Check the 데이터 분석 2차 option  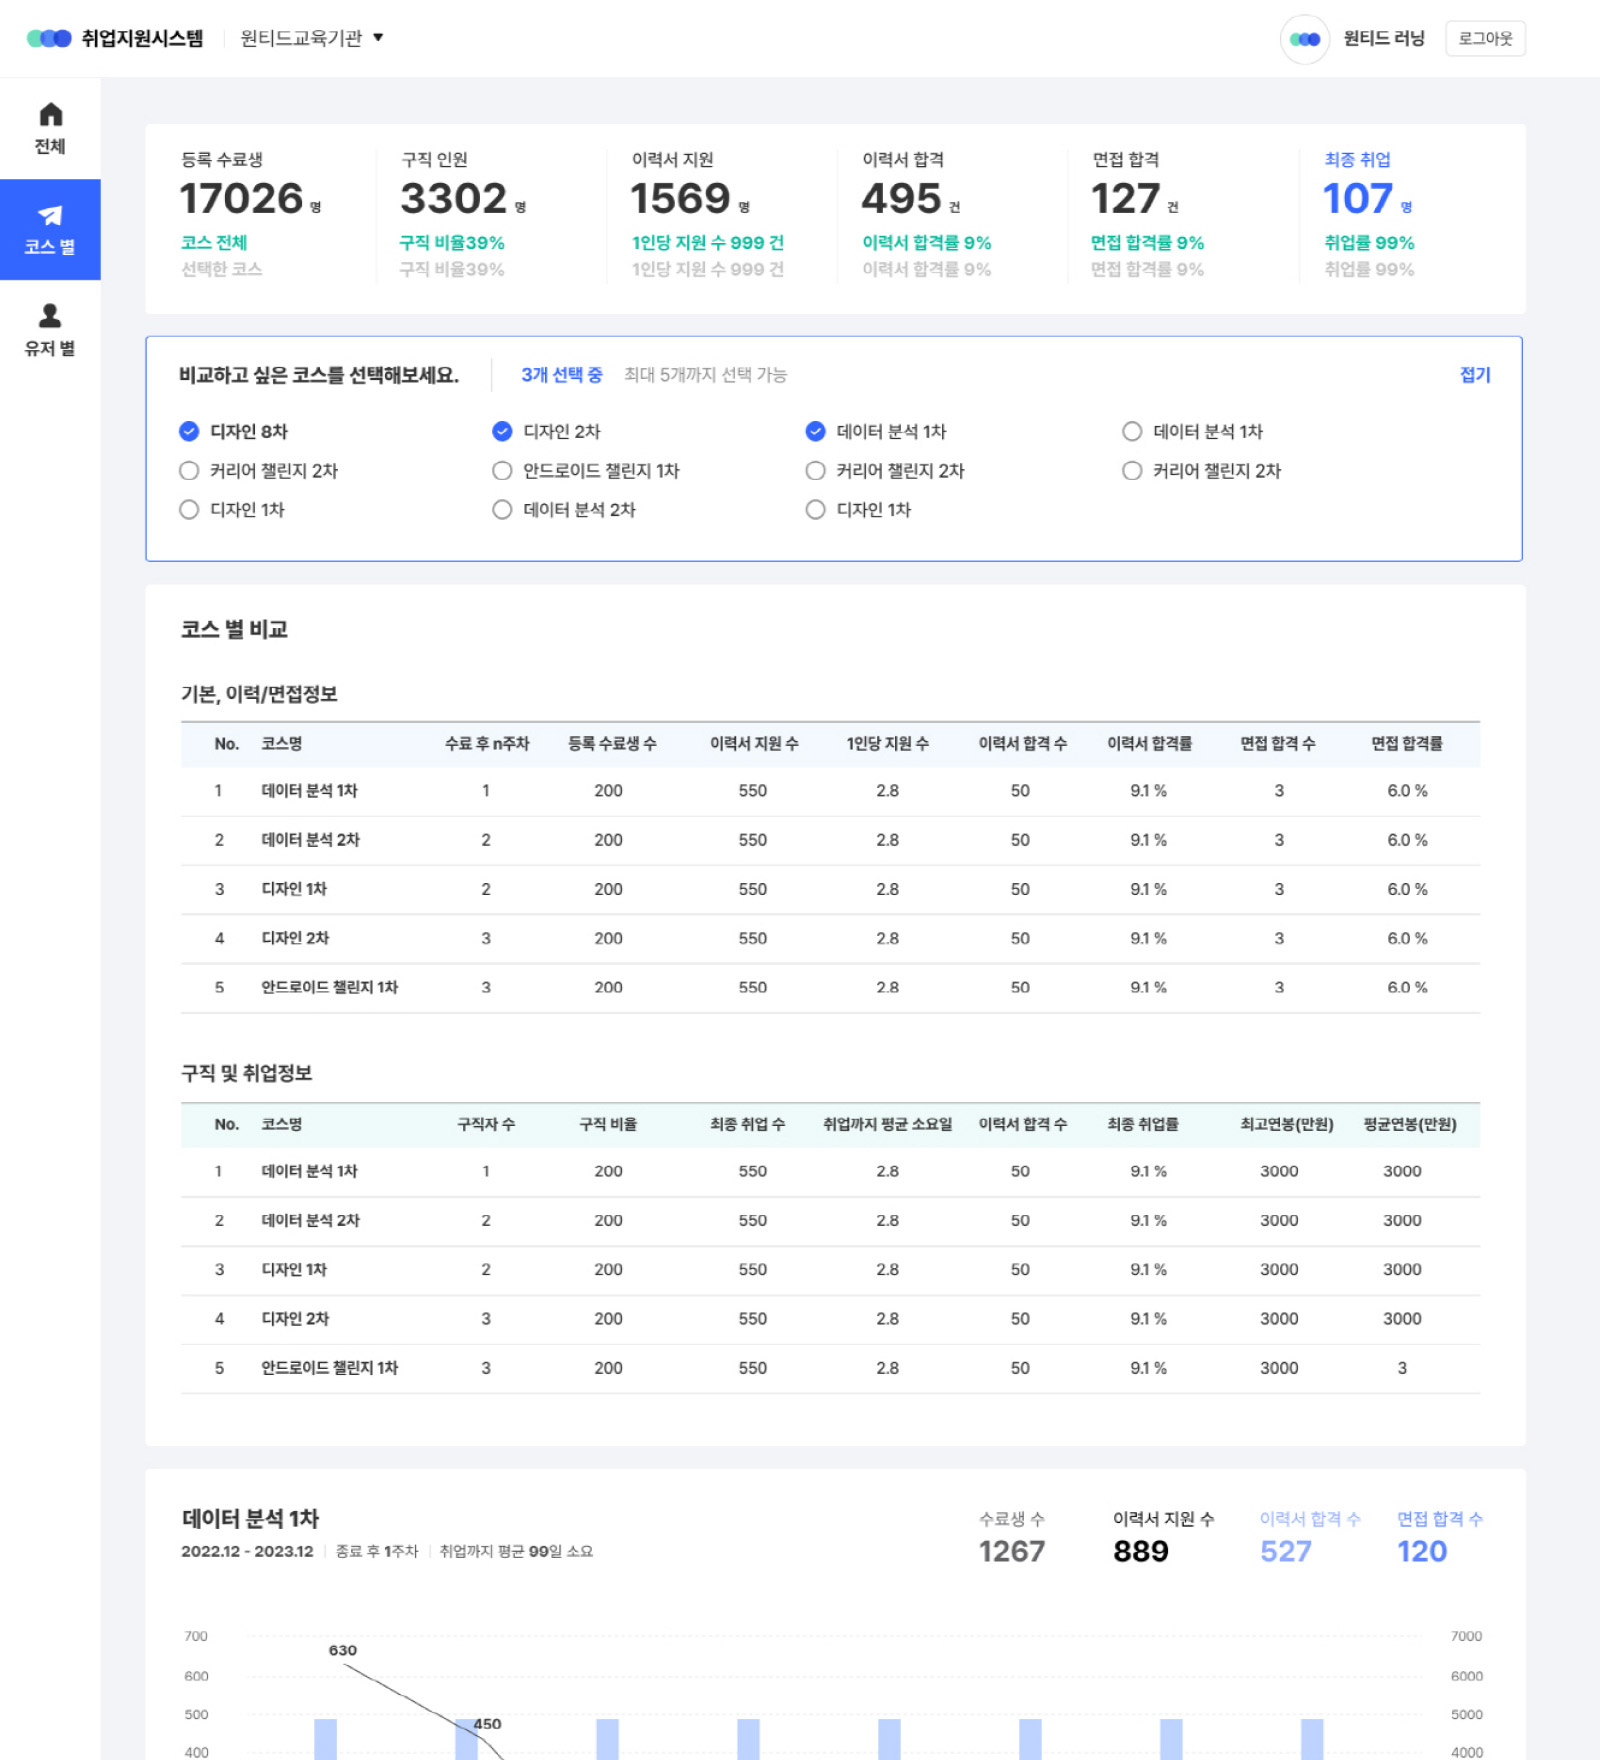(x=502, y=509)
